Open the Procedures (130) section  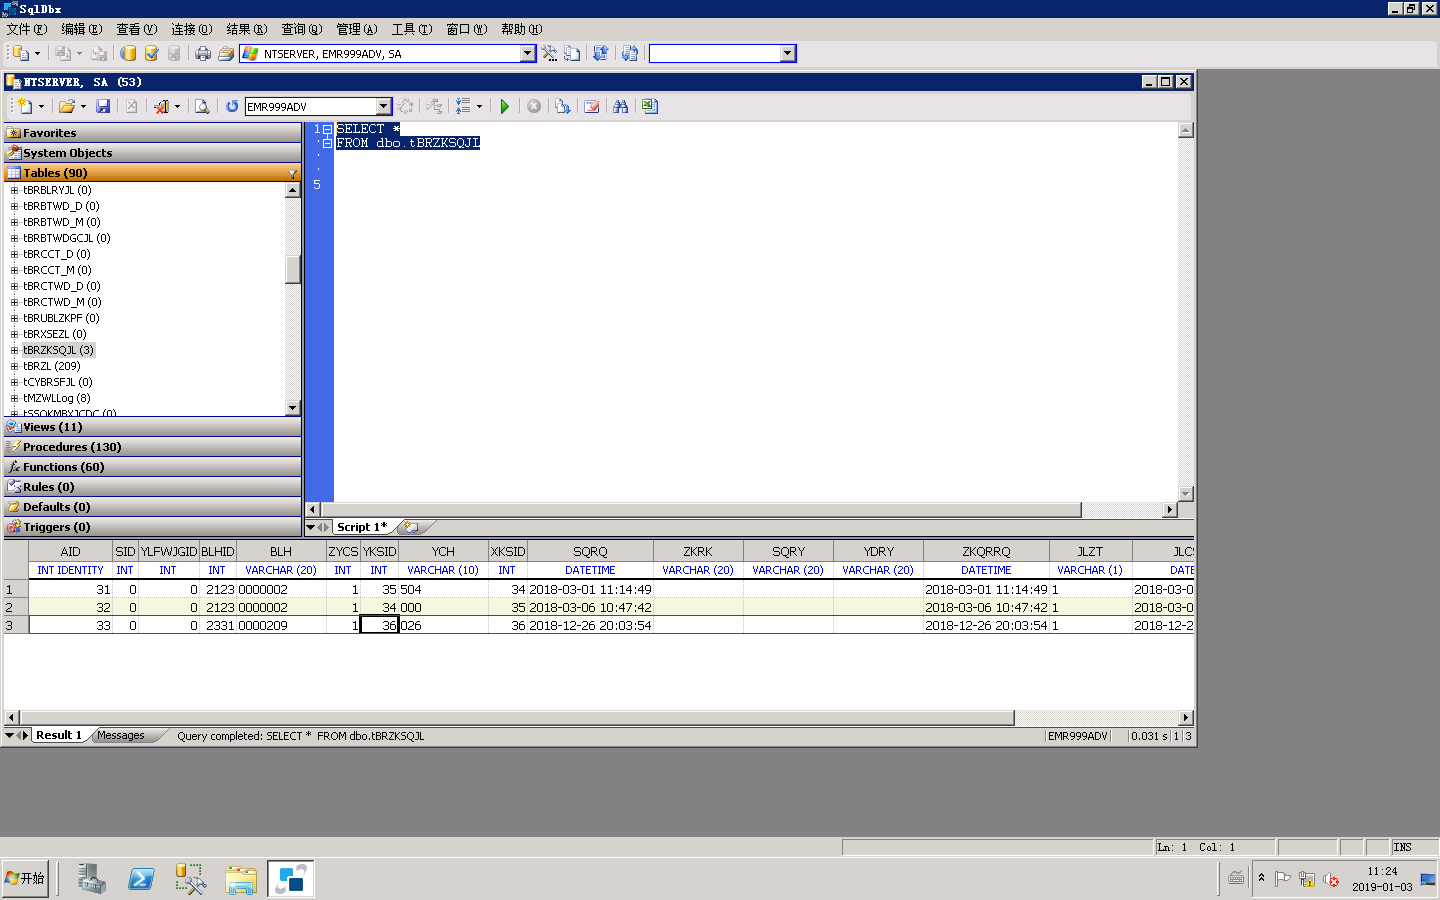(152, 447)
